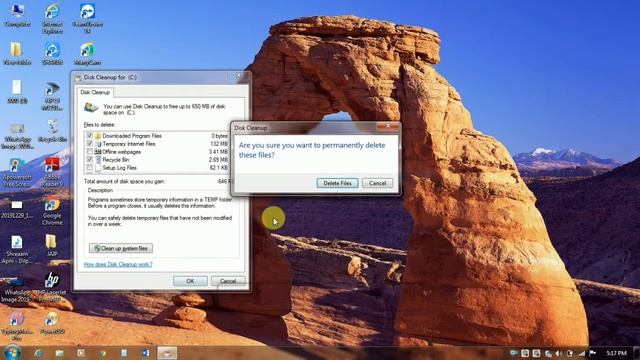
Task: Click Cancel at bottom of Disk Cleanup window
Action: (228, 281)
